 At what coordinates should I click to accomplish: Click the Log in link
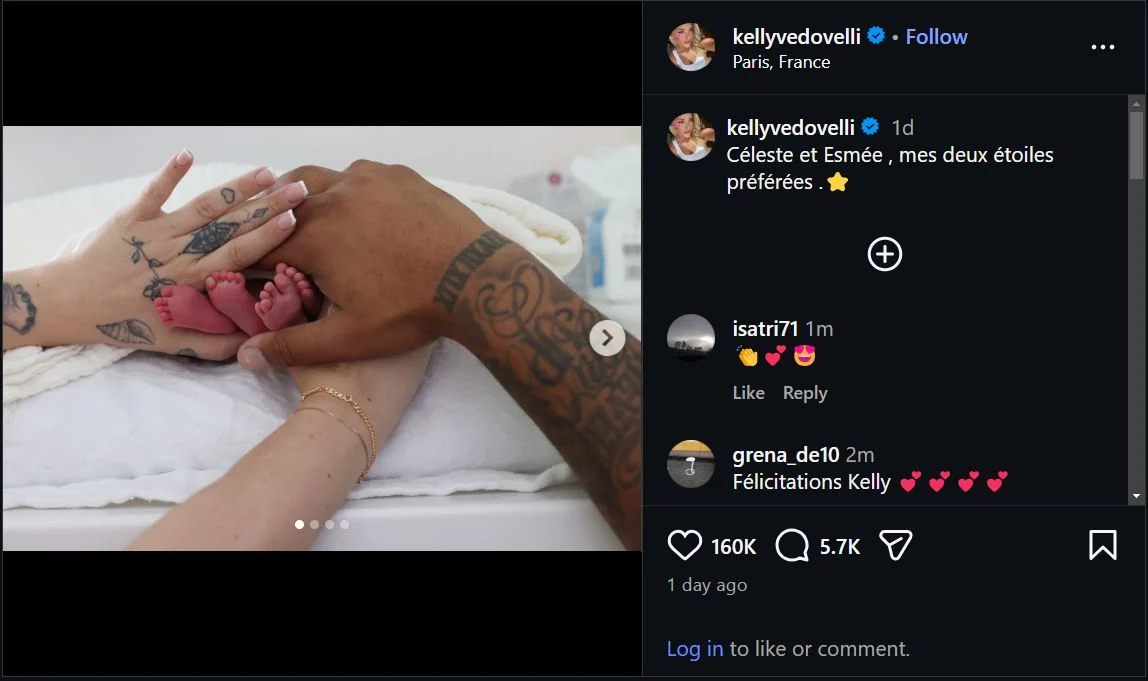click(x=695, y=649)
